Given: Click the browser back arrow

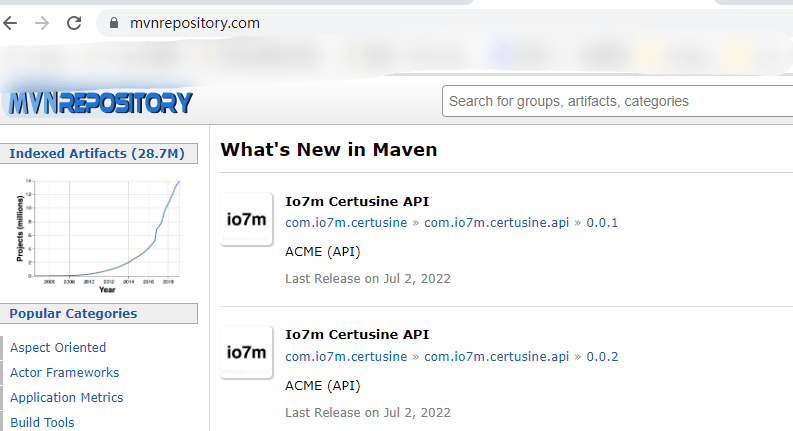Looking at the screenshot, I should (10, 23).
